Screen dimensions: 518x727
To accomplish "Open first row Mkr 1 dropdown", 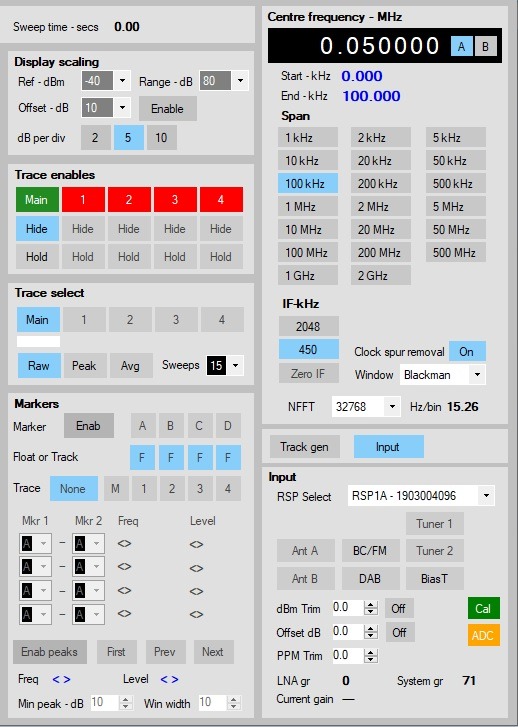I will (35, 543).
